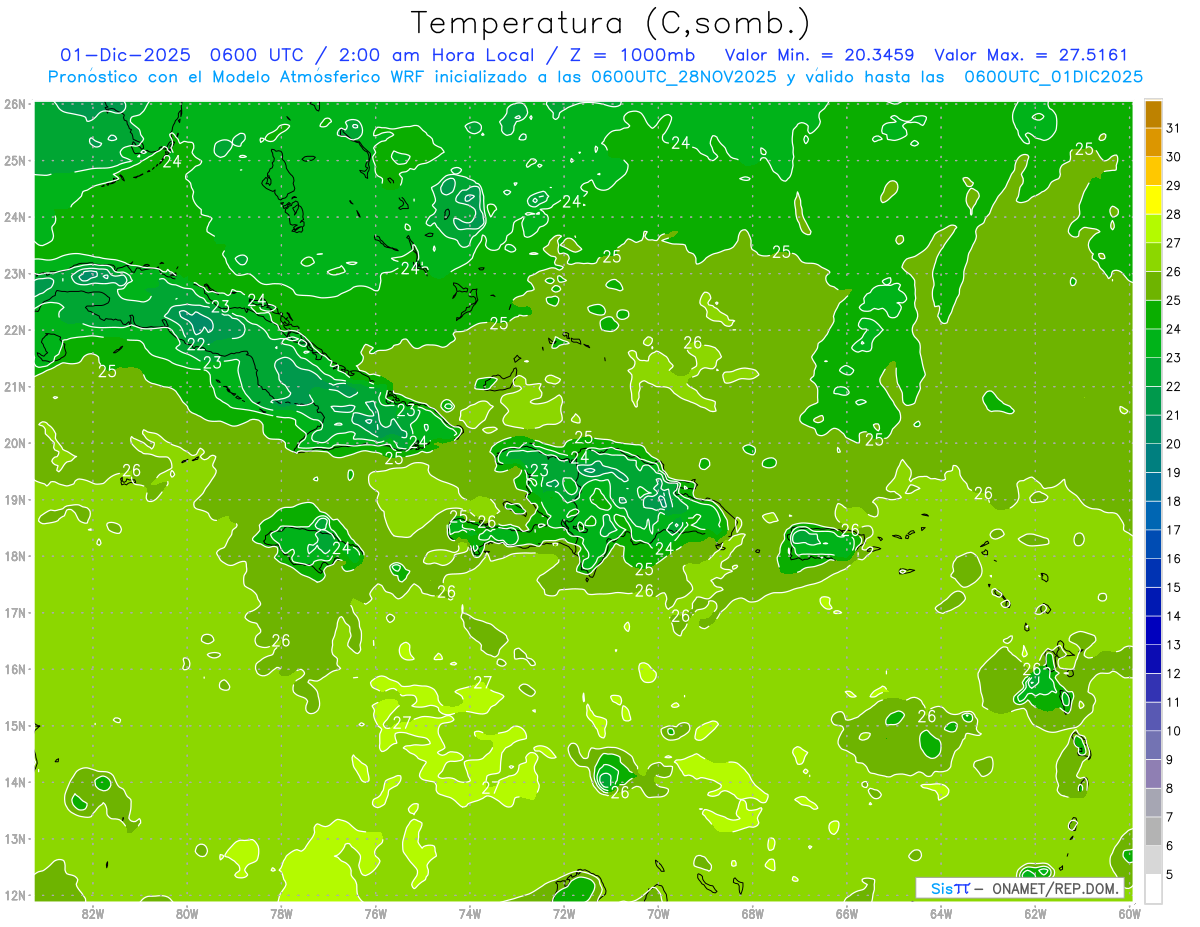Click the 66W longitude axis label
This screenshot has height=927, width=1200.
[x=847, y=913]
